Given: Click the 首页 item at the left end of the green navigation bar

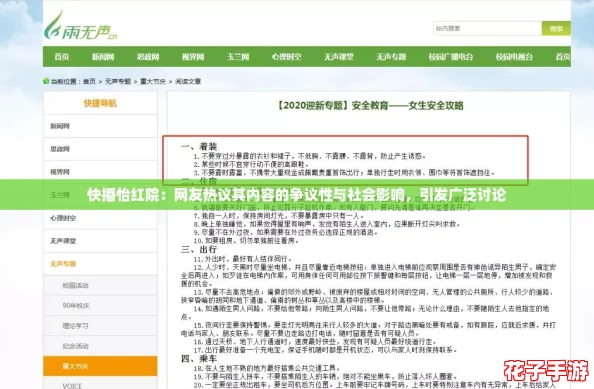Looking at the screenshot, I should (x=62, y=57).
